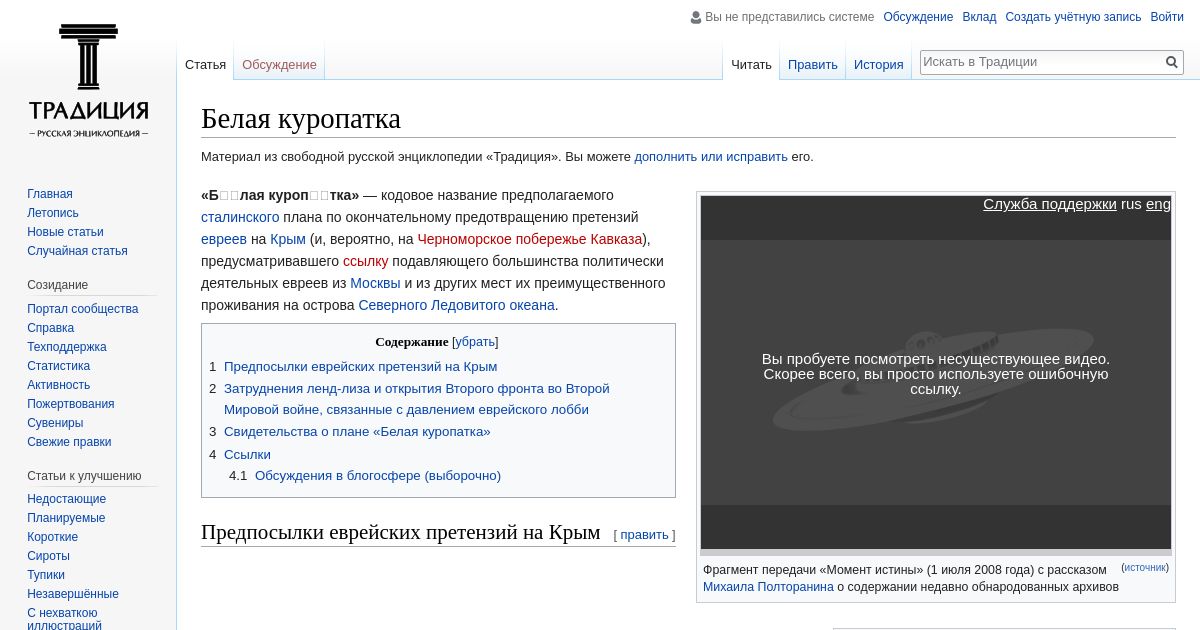The height and width of the screenshot is (630, 1200).
Task: Click Создать учётную запись
Action: 1073,17
